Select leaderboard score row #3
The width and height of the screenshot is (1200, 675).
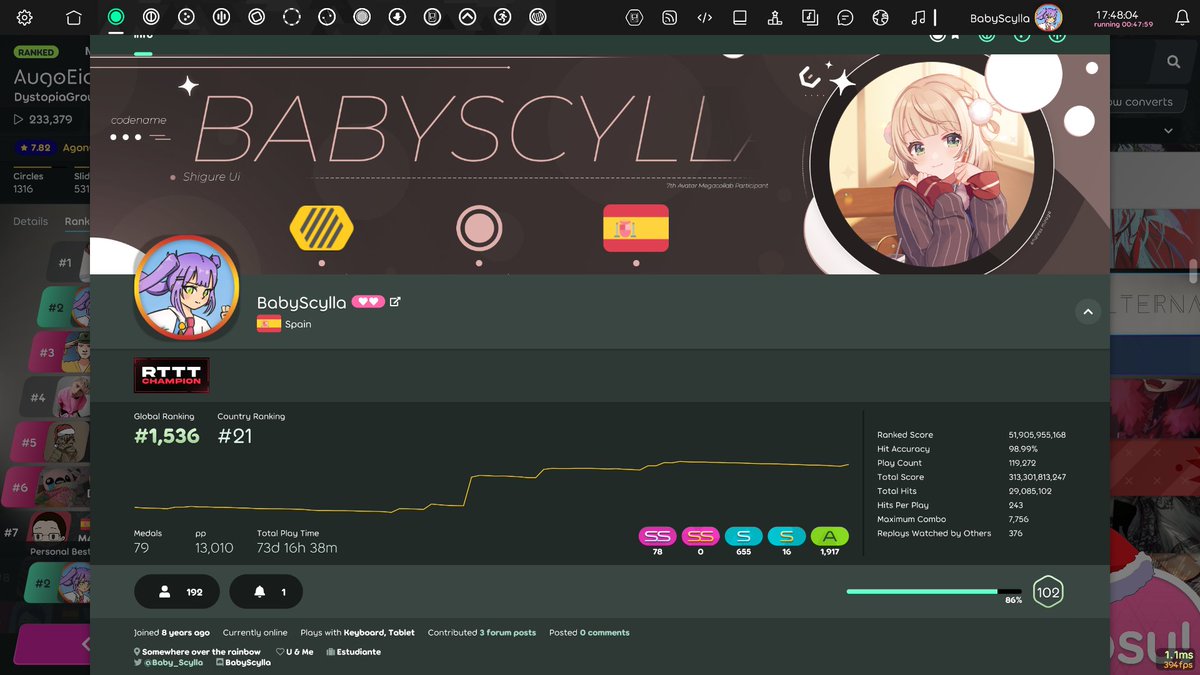(58, 352)
